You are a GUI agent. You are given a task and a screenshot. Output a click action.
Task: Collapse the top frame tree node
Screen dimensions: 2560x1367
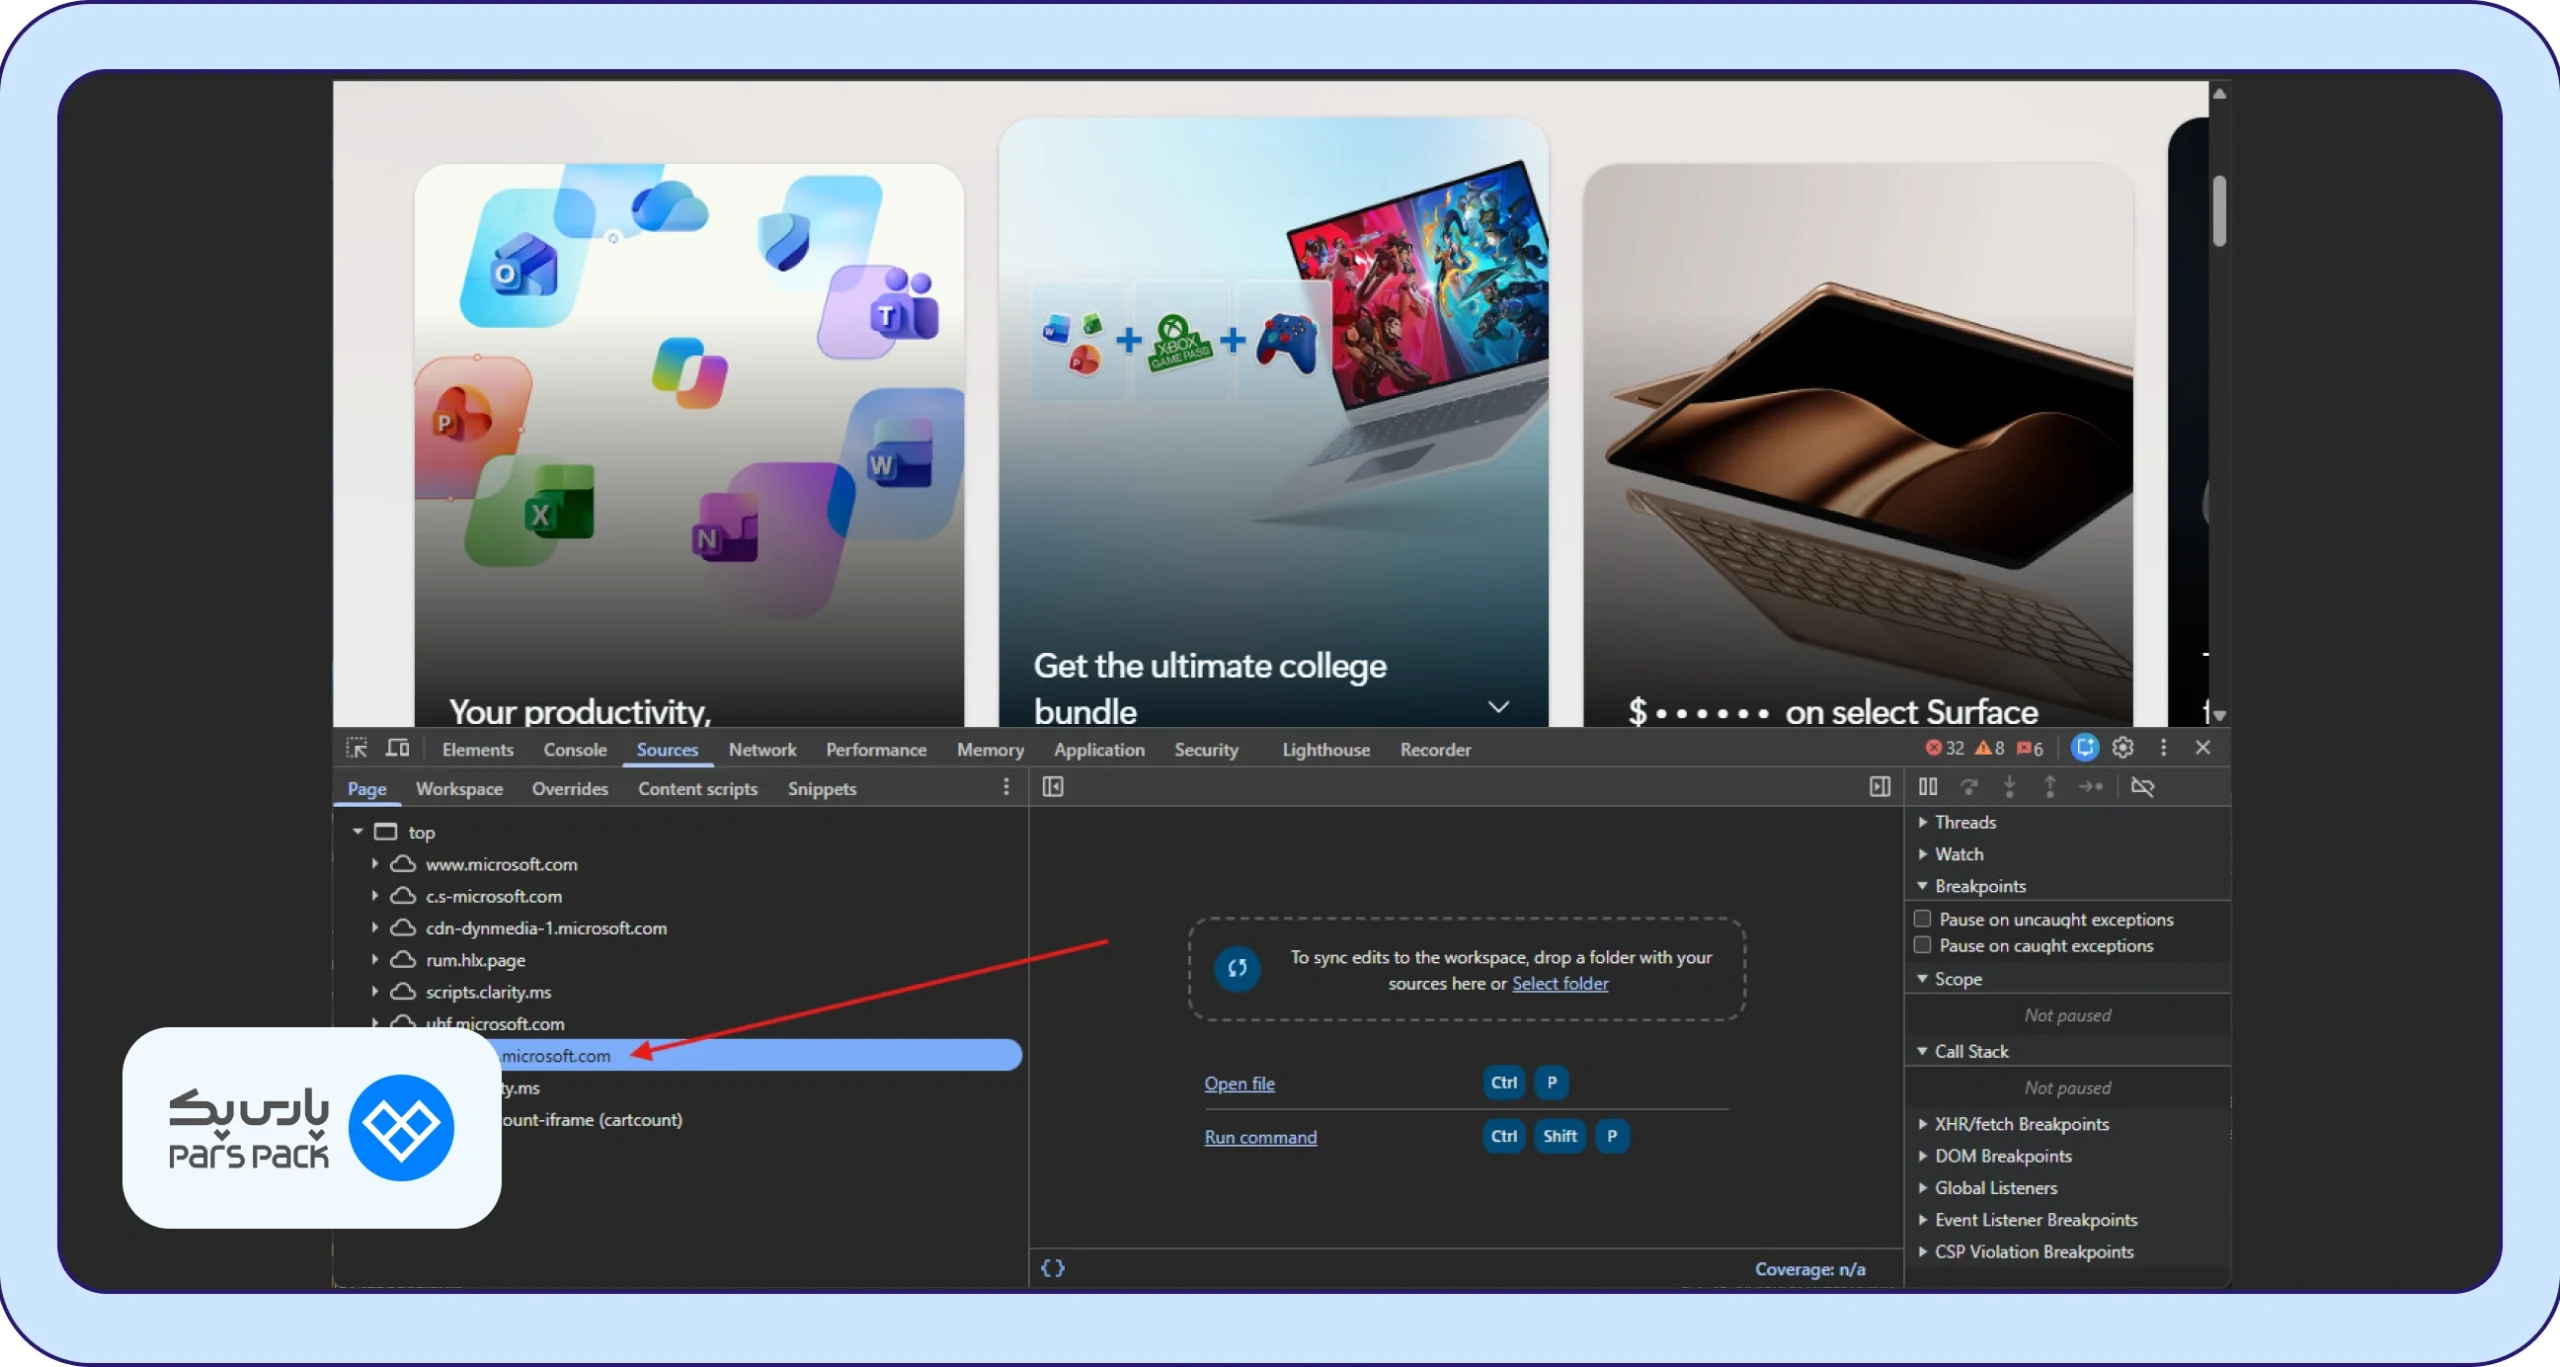click(357, 831)
